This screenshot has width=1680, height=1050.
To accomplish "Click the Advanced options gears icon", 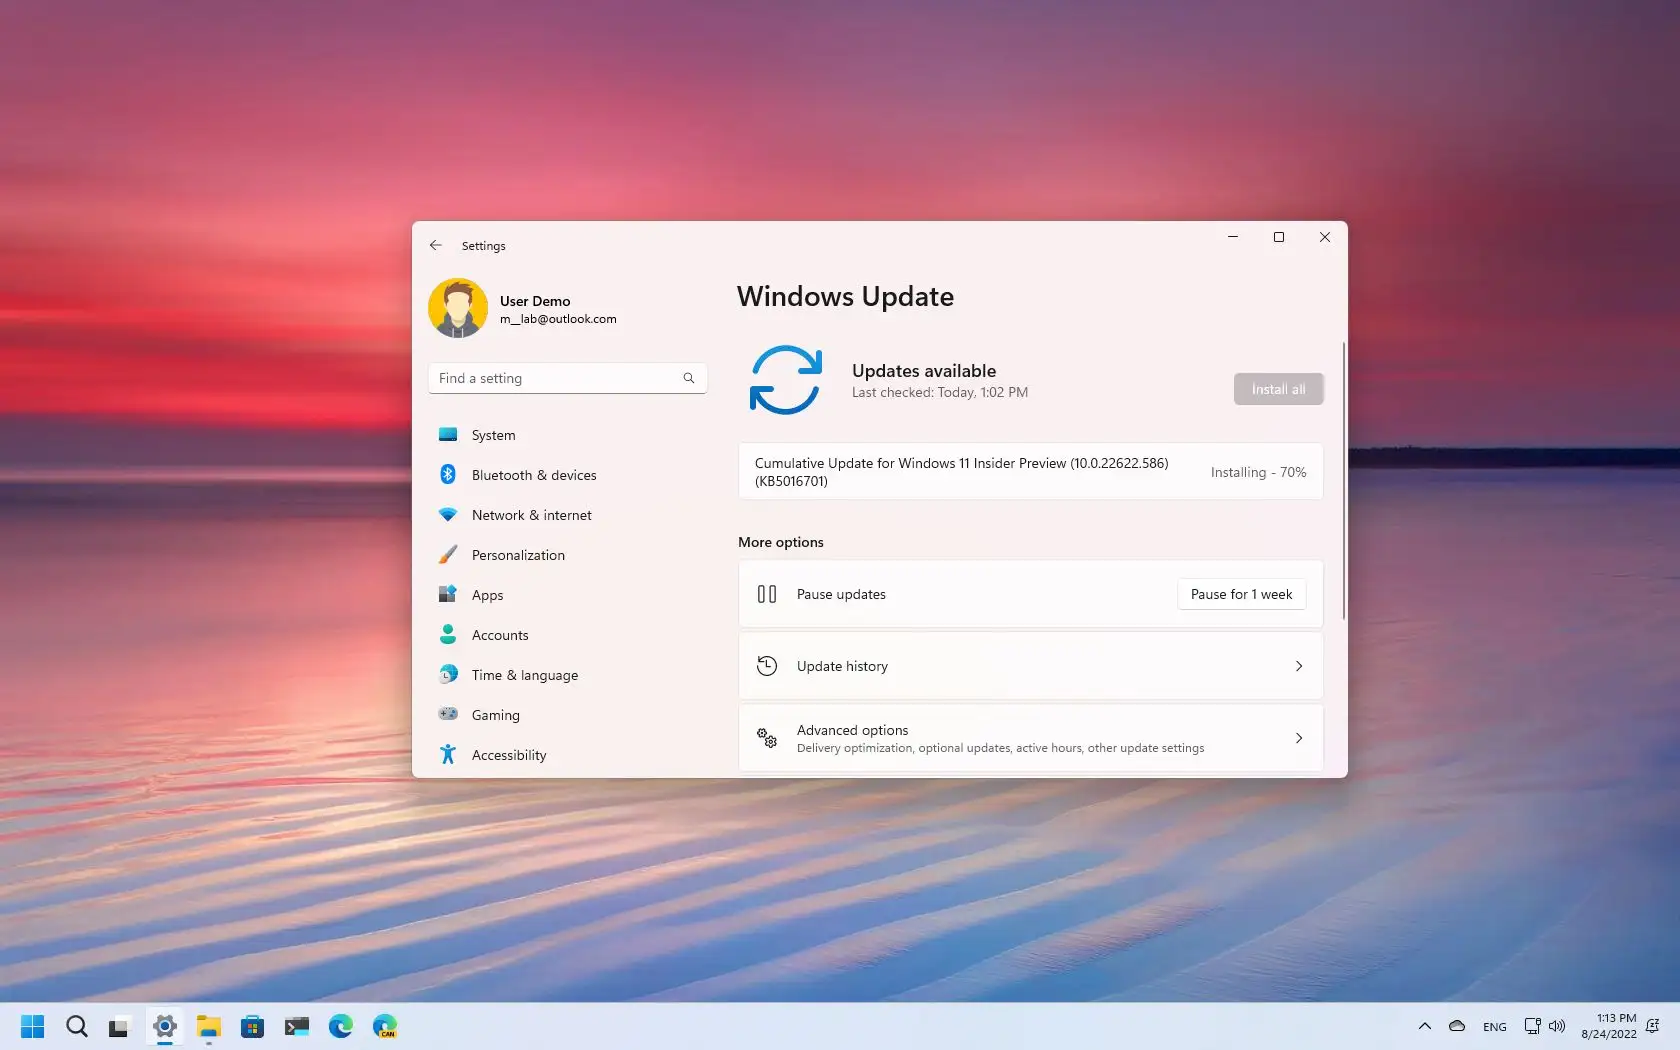I will [767, 738].
